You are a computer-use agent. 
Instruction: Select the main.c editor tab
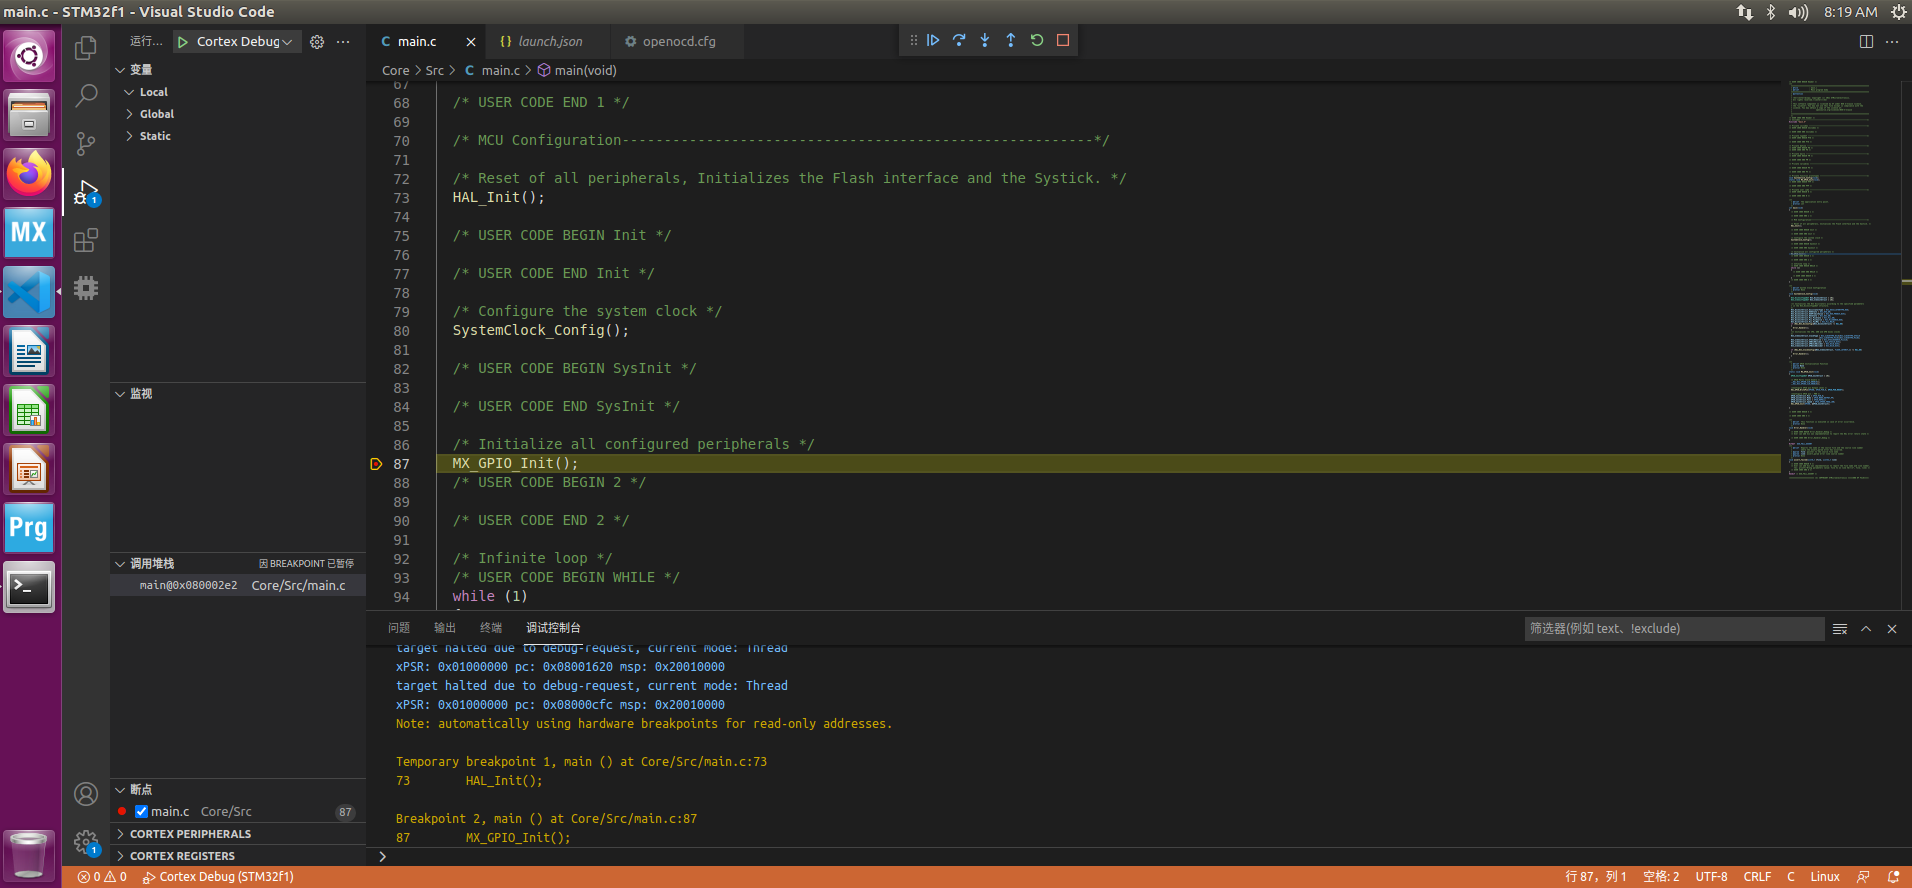pos(417,42)
